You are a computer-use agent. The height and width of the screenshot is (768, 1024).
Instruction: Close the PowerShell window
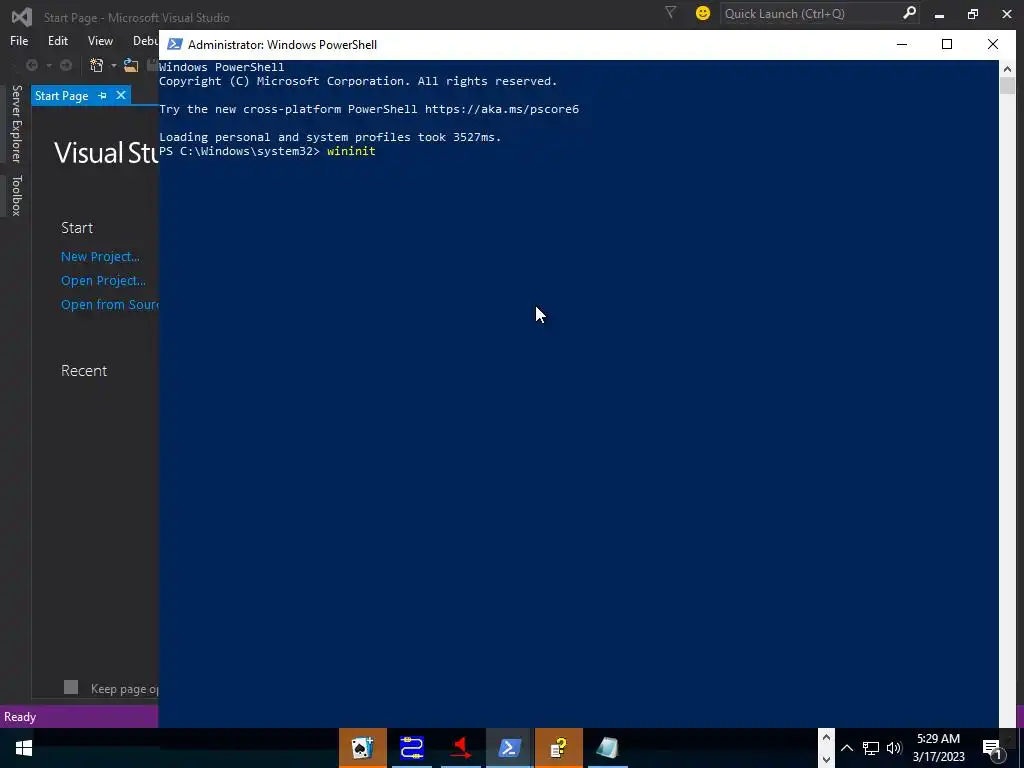click(x=993, y=44)
